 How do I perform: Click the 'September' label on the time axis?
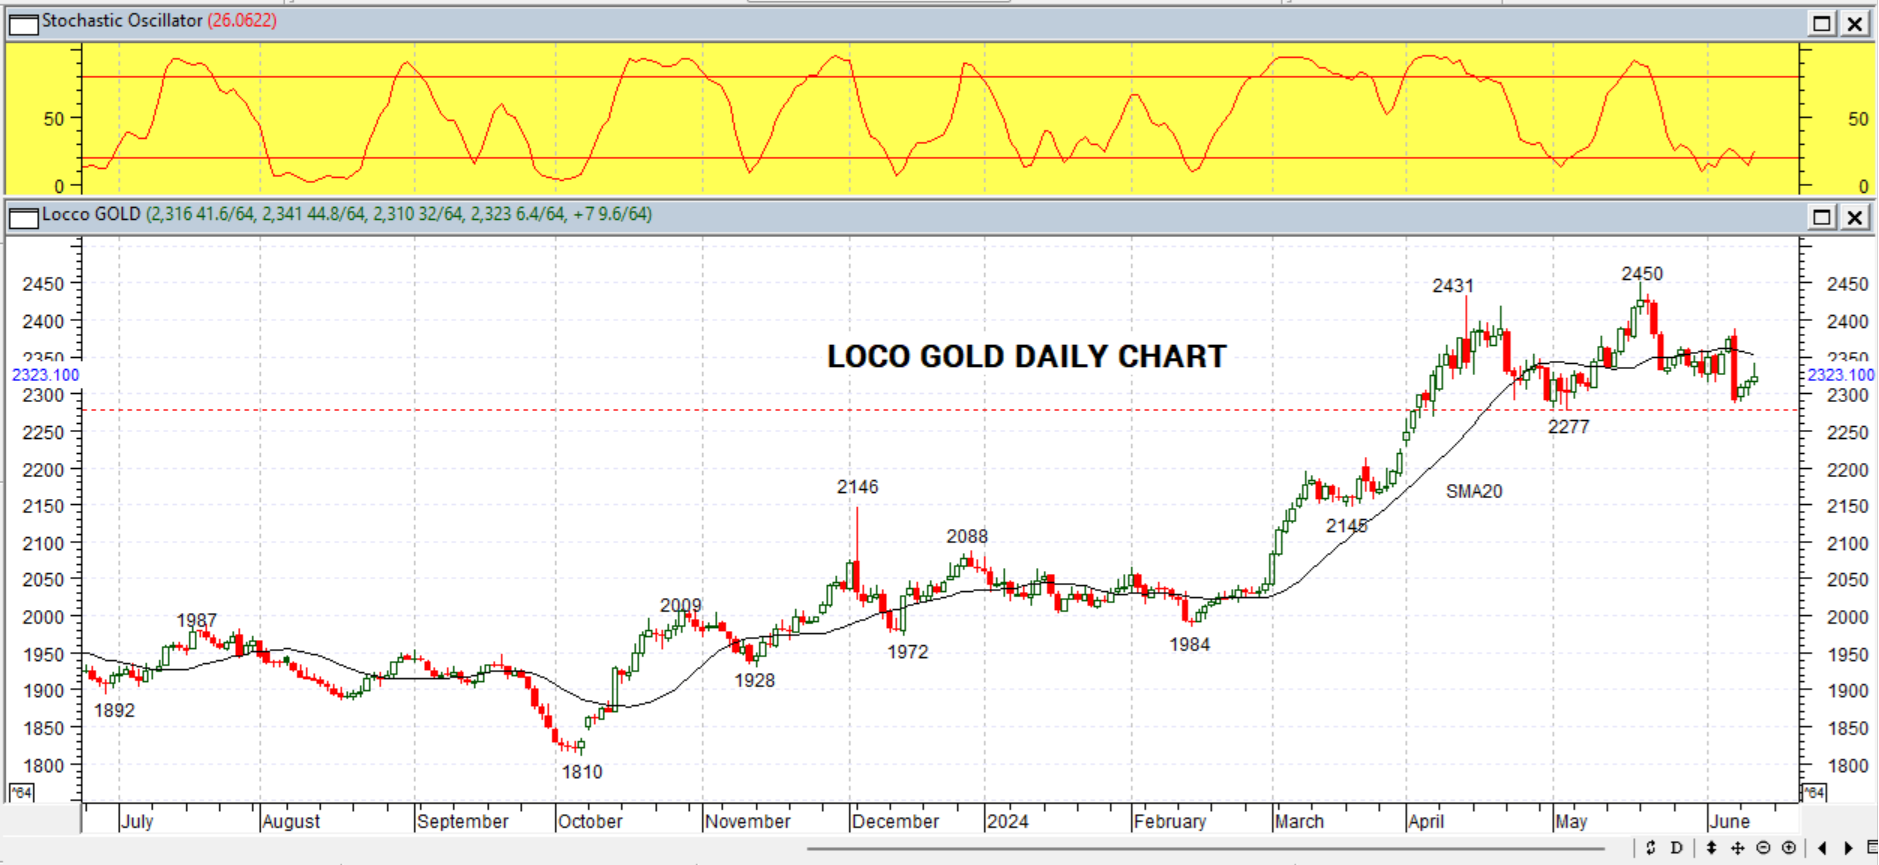463,821
